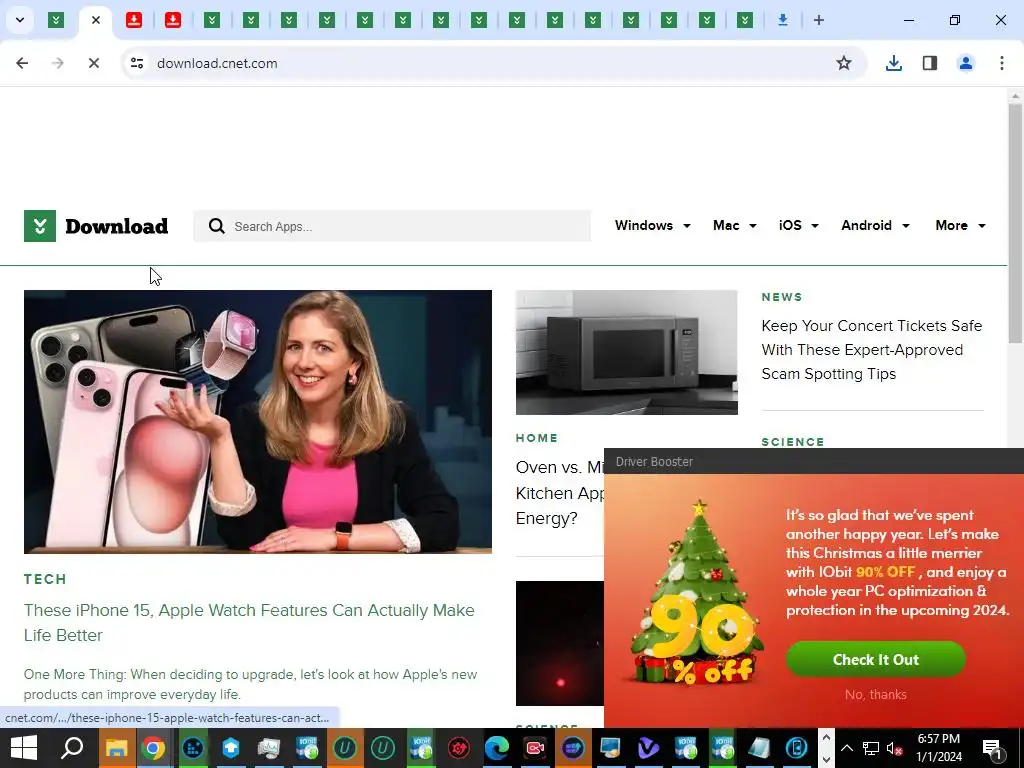Screen dimensions: 1024x768
Task: Open Windows taskbar search
Action: point(72,748)
